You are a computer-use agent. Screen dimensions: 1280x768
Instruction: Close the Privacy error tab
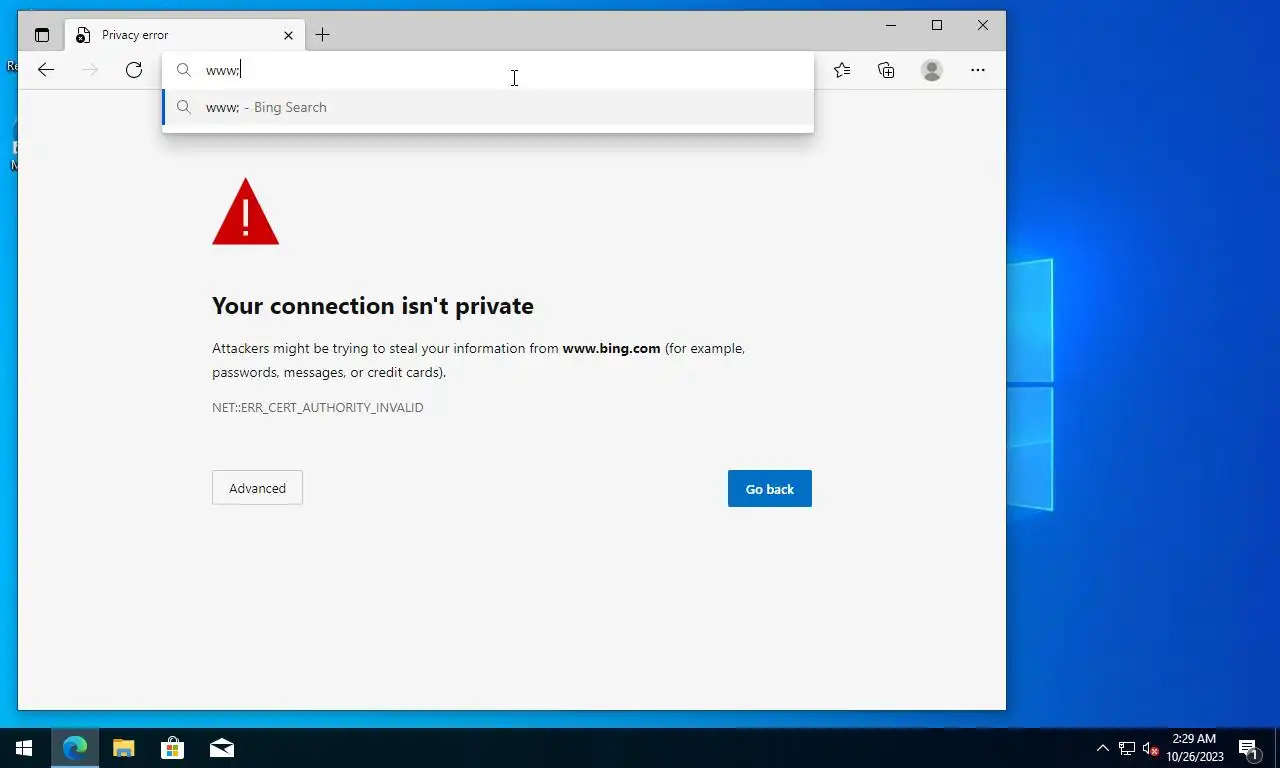[288, 35]
